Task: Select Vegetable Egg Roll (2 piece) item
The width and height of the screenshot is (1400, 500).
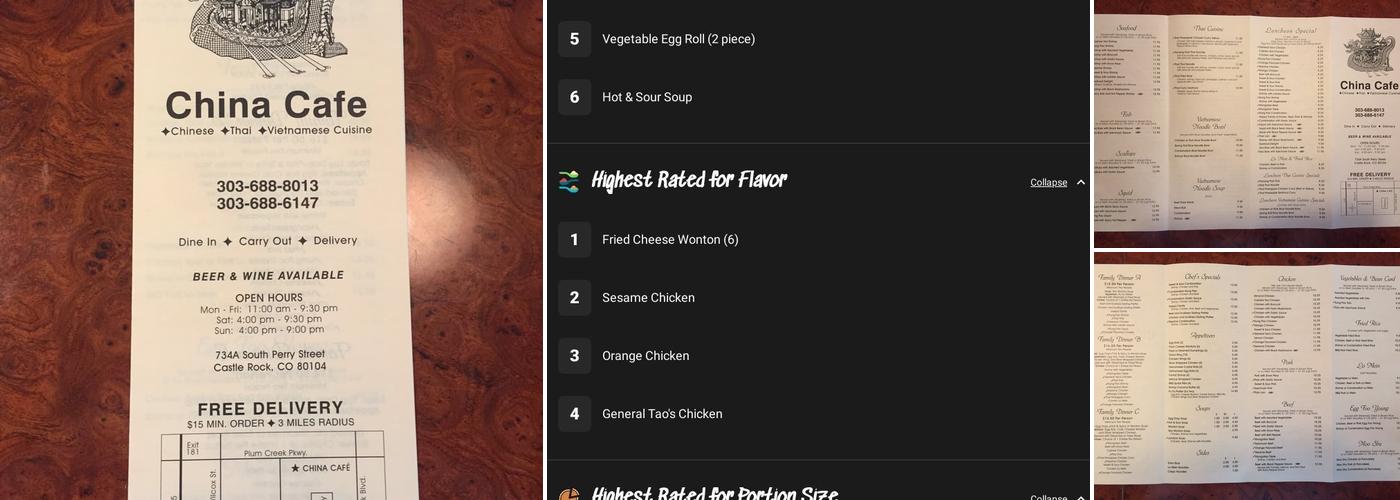Action: point(678,39)
